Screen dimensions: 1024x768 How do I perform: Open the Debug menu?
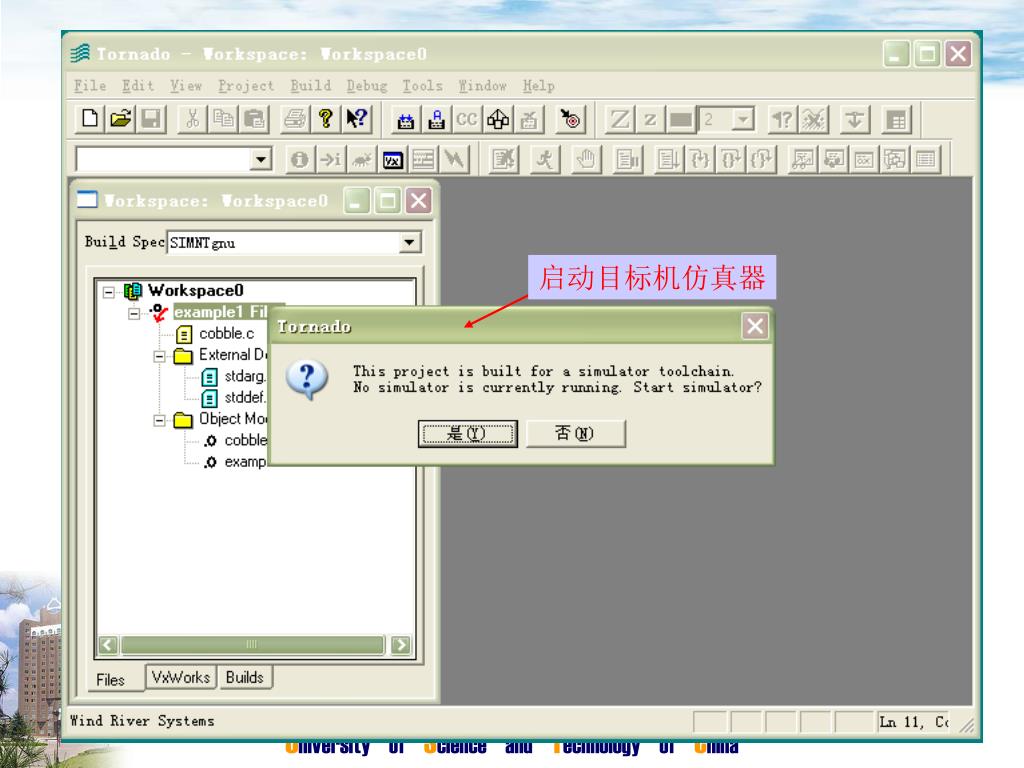(x=367, y=86)
